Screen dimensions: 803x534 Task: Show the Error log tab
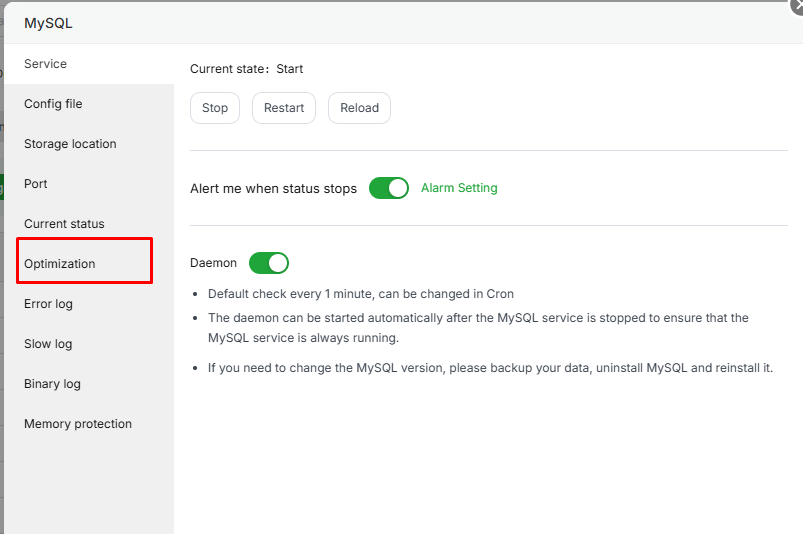(x=88, y=304)
